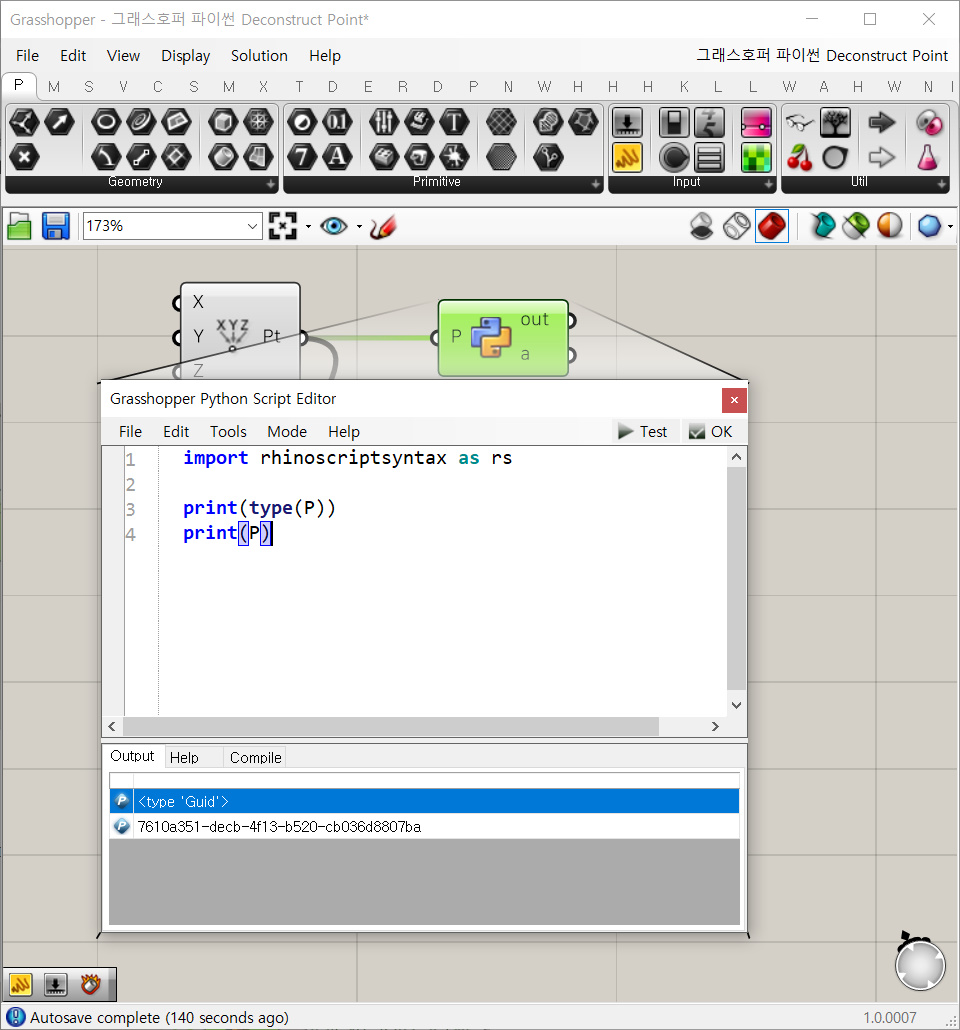Open the Display menu

click(x=185, y=56)
